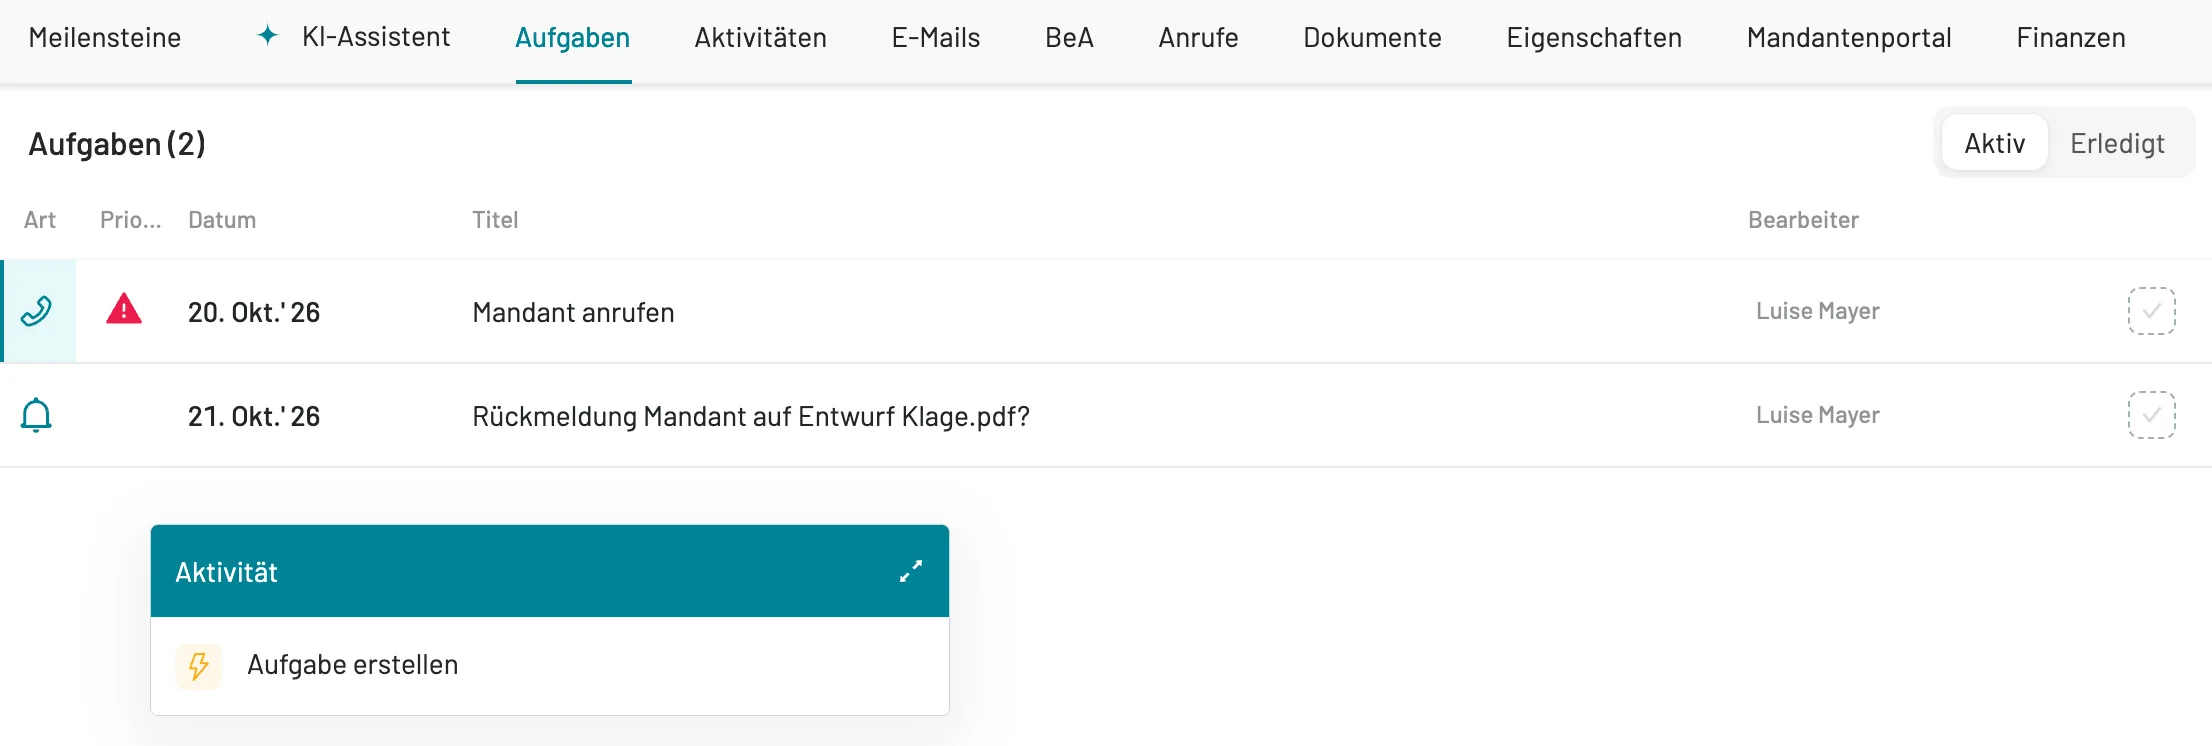
Task: Open the Anrufe tab
Action: point(1198,38)
